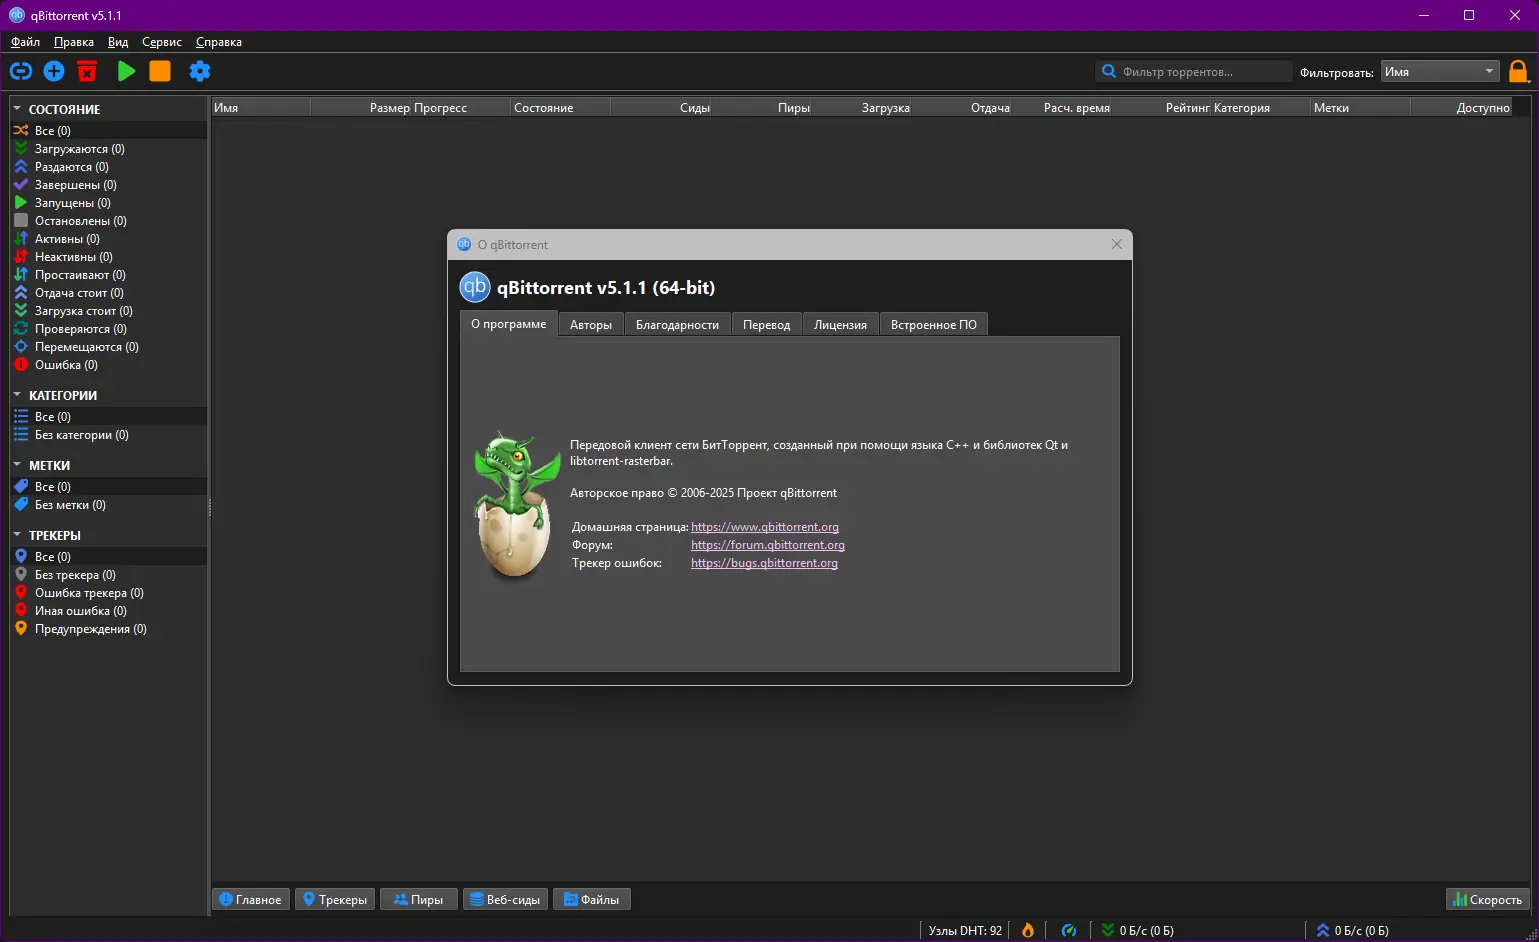Screen dimensions: 1539x942
Task: Select the 'Ошибка трекера (0)' tracker filter
Action: click(x=109, y=593)
